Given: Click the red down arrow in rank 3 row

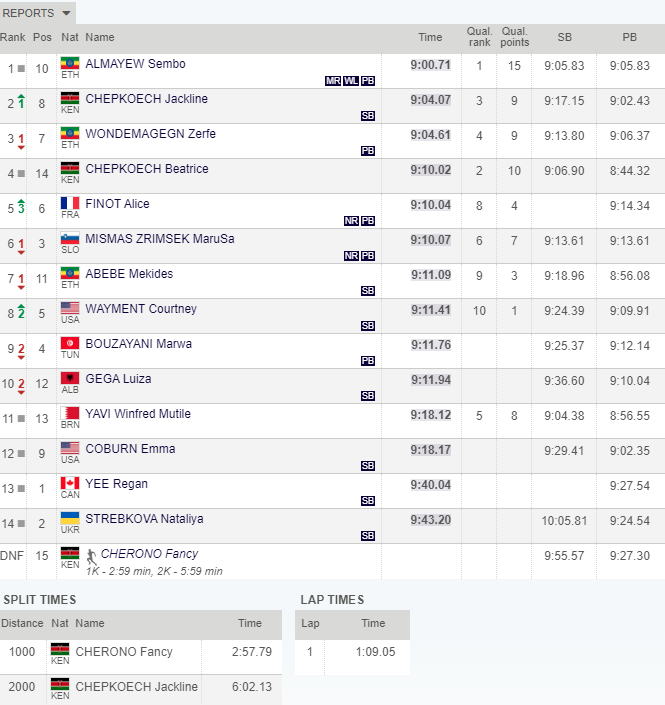Looking at the screenshot, I should click(21, 141).
